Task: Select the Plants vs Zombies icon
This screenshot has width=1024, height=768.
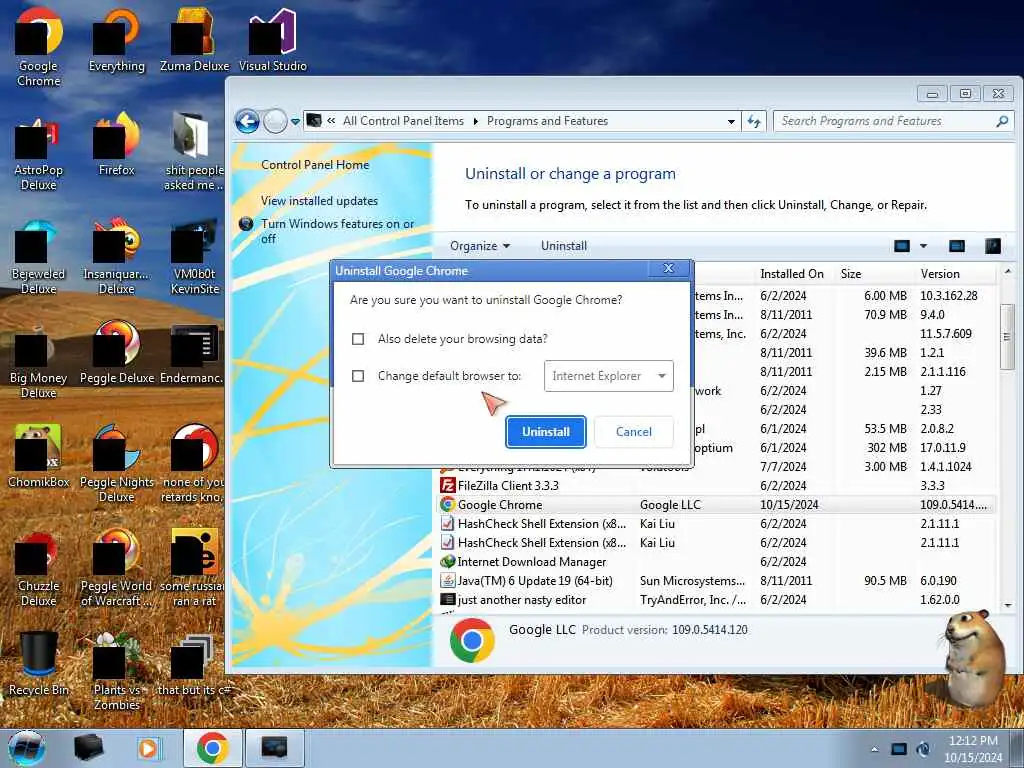Action: pyautogui.click(x=117, y=671)
